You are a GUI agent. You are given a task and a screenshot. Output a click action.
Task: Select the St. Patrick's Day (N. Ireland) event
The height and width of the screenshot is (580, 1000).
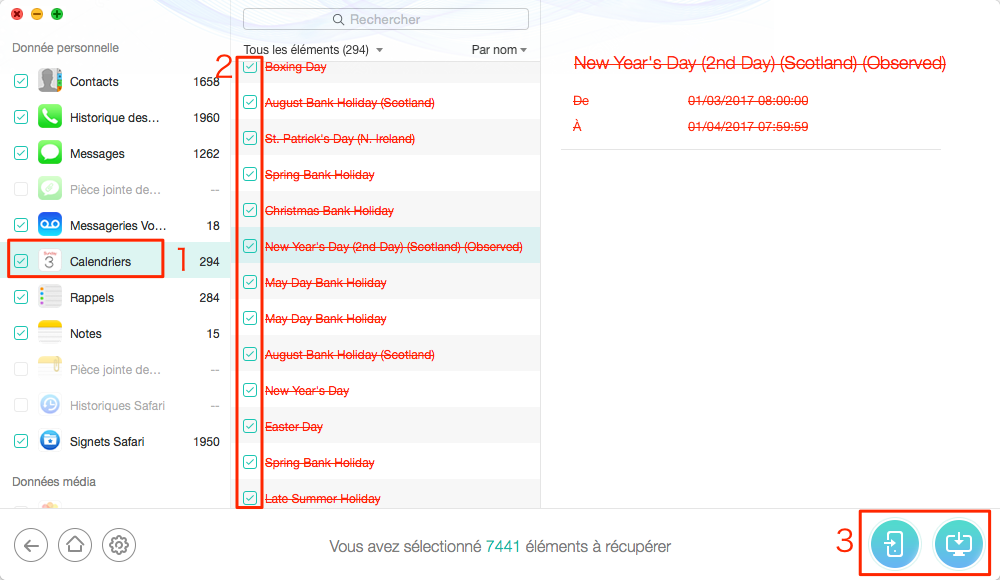point(340,138)
